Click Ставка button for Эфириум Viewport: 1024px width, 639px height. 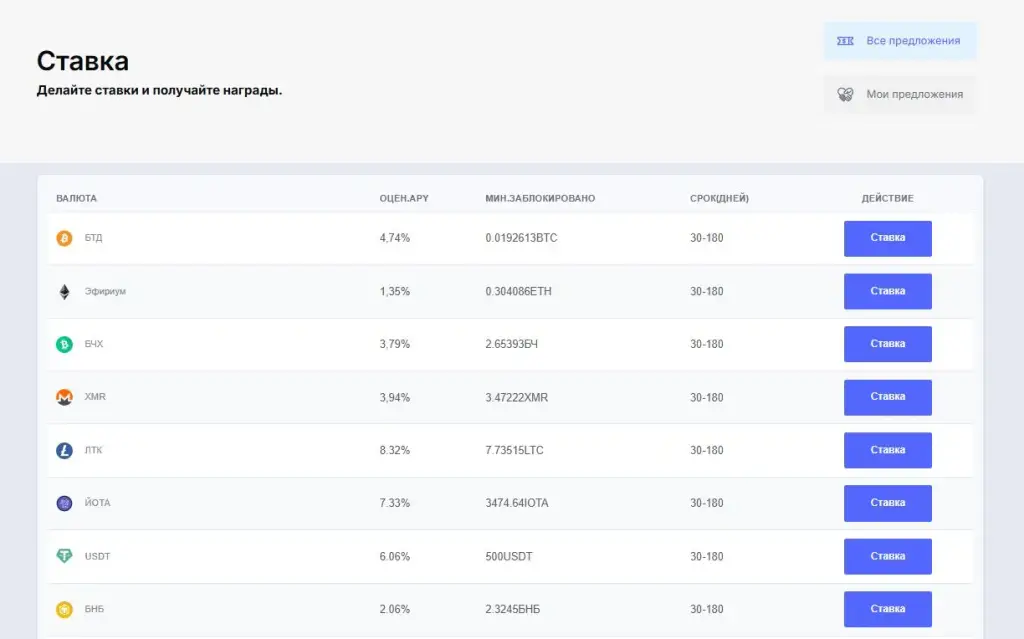point(888,291)
